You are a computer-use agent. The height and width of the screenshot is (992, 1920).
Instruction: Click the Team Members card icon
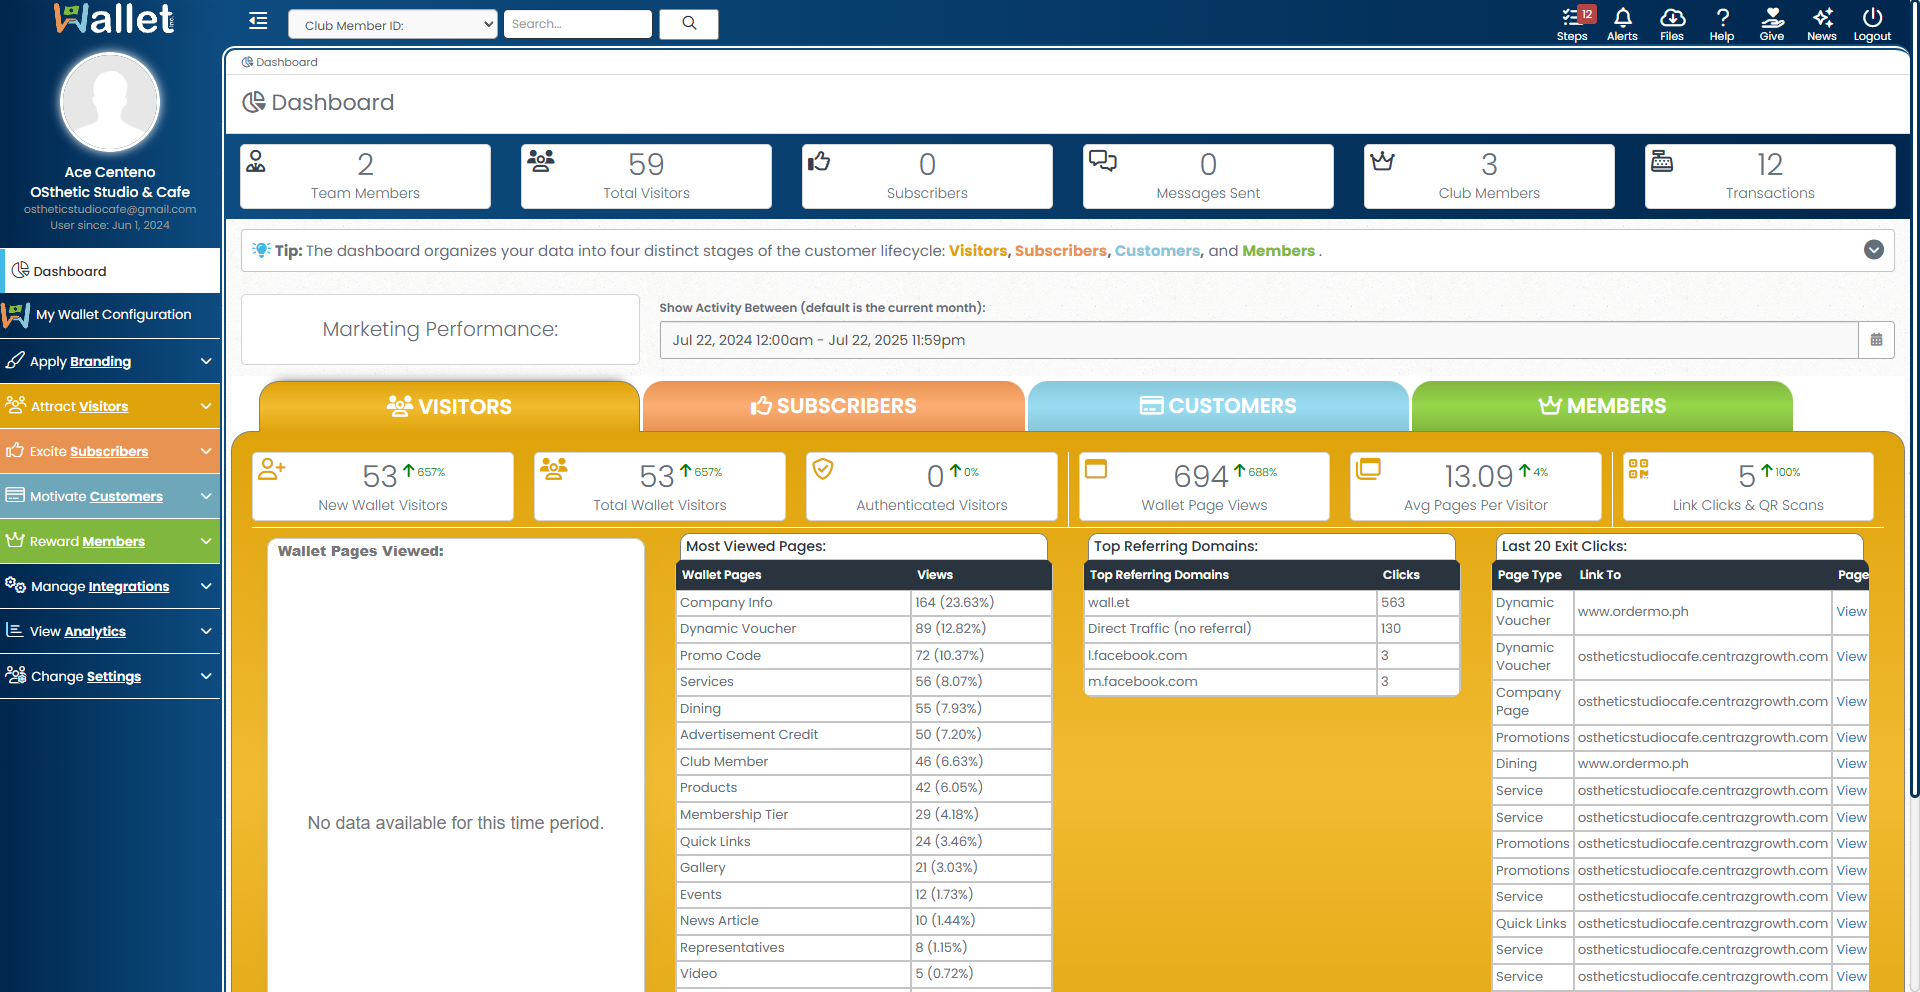(256, 161)
